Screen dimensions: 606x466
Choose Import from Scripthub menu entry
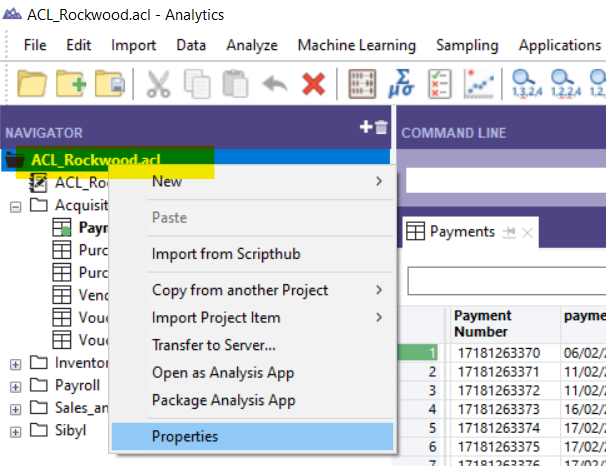pos(225,254)
